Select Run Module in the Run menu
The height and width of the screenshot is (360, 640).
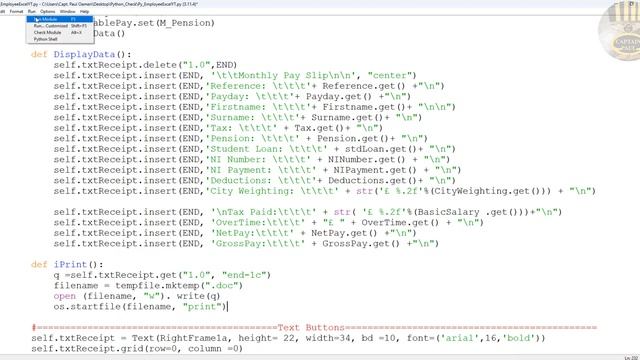click(60, 19)
